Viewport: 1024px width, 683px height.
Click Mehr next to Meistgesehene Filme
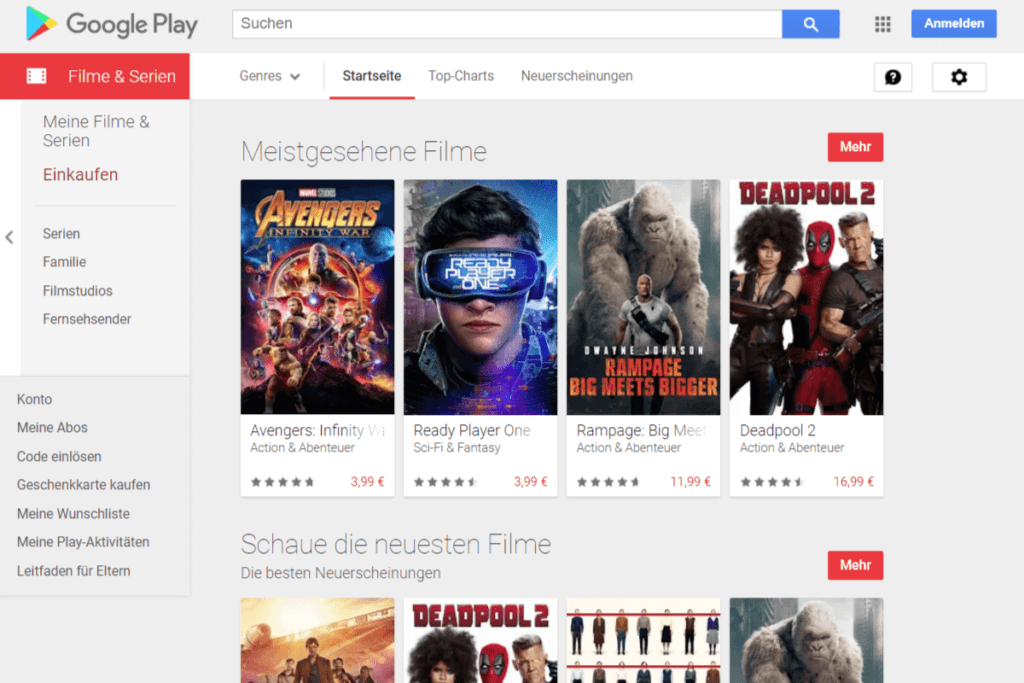tap(856, 147)
